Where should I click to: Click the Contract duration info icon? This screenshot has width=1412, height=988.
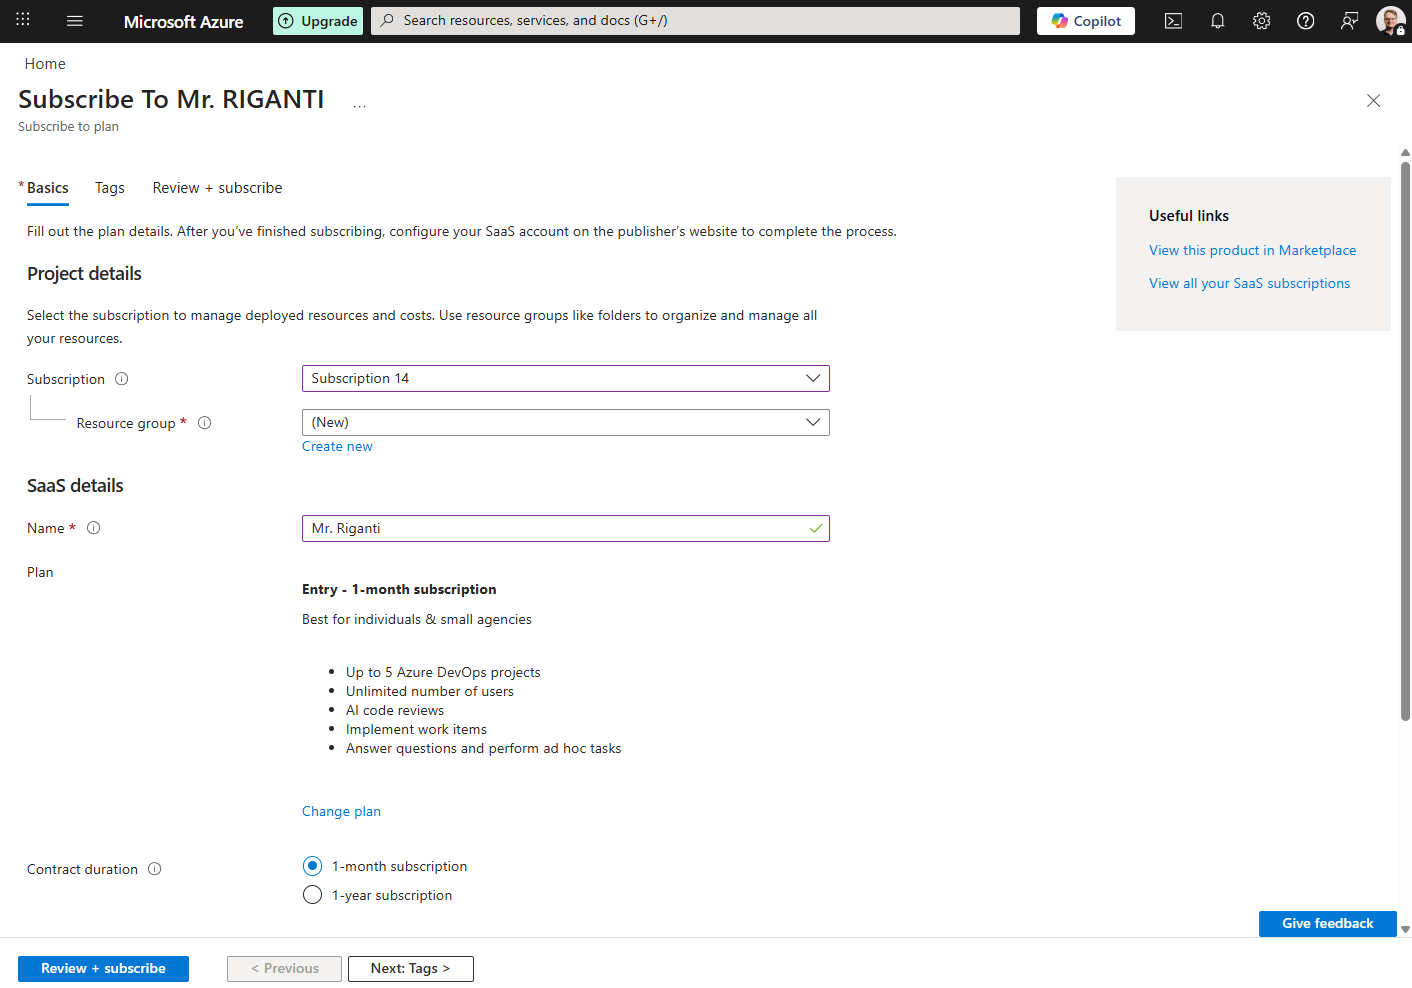point(155,869)
